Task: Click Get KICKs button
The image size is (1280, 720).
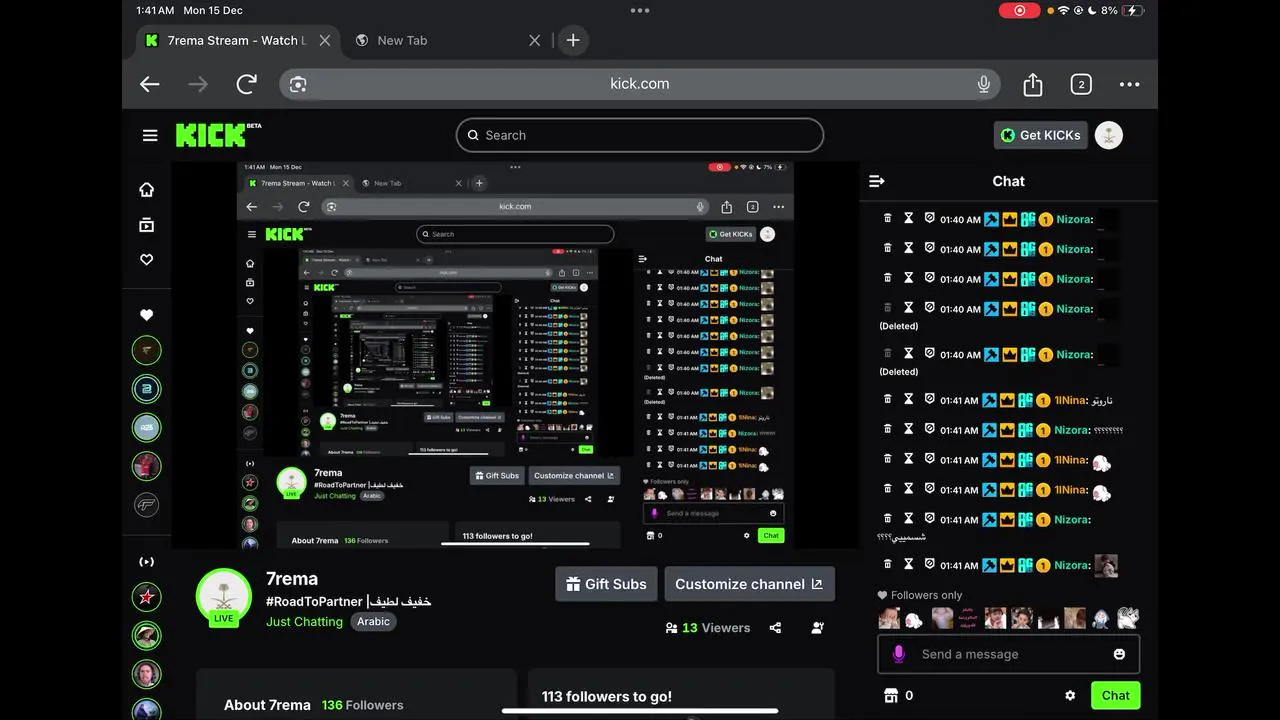Action: 1040,135
